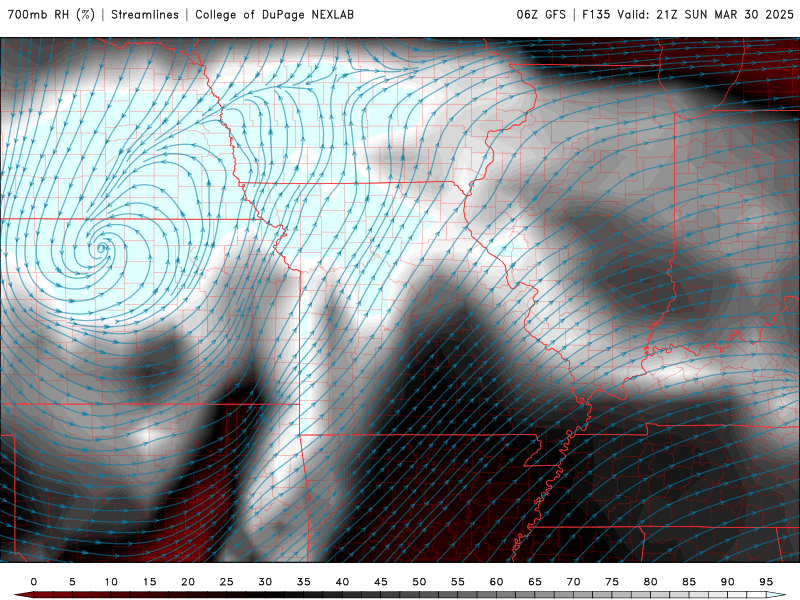The height and width of the screenshot is (600, 800).
Task: Click the 'F135 Valid: 21Z SUN MAR 30 2025' text
Action: point(688,14)
